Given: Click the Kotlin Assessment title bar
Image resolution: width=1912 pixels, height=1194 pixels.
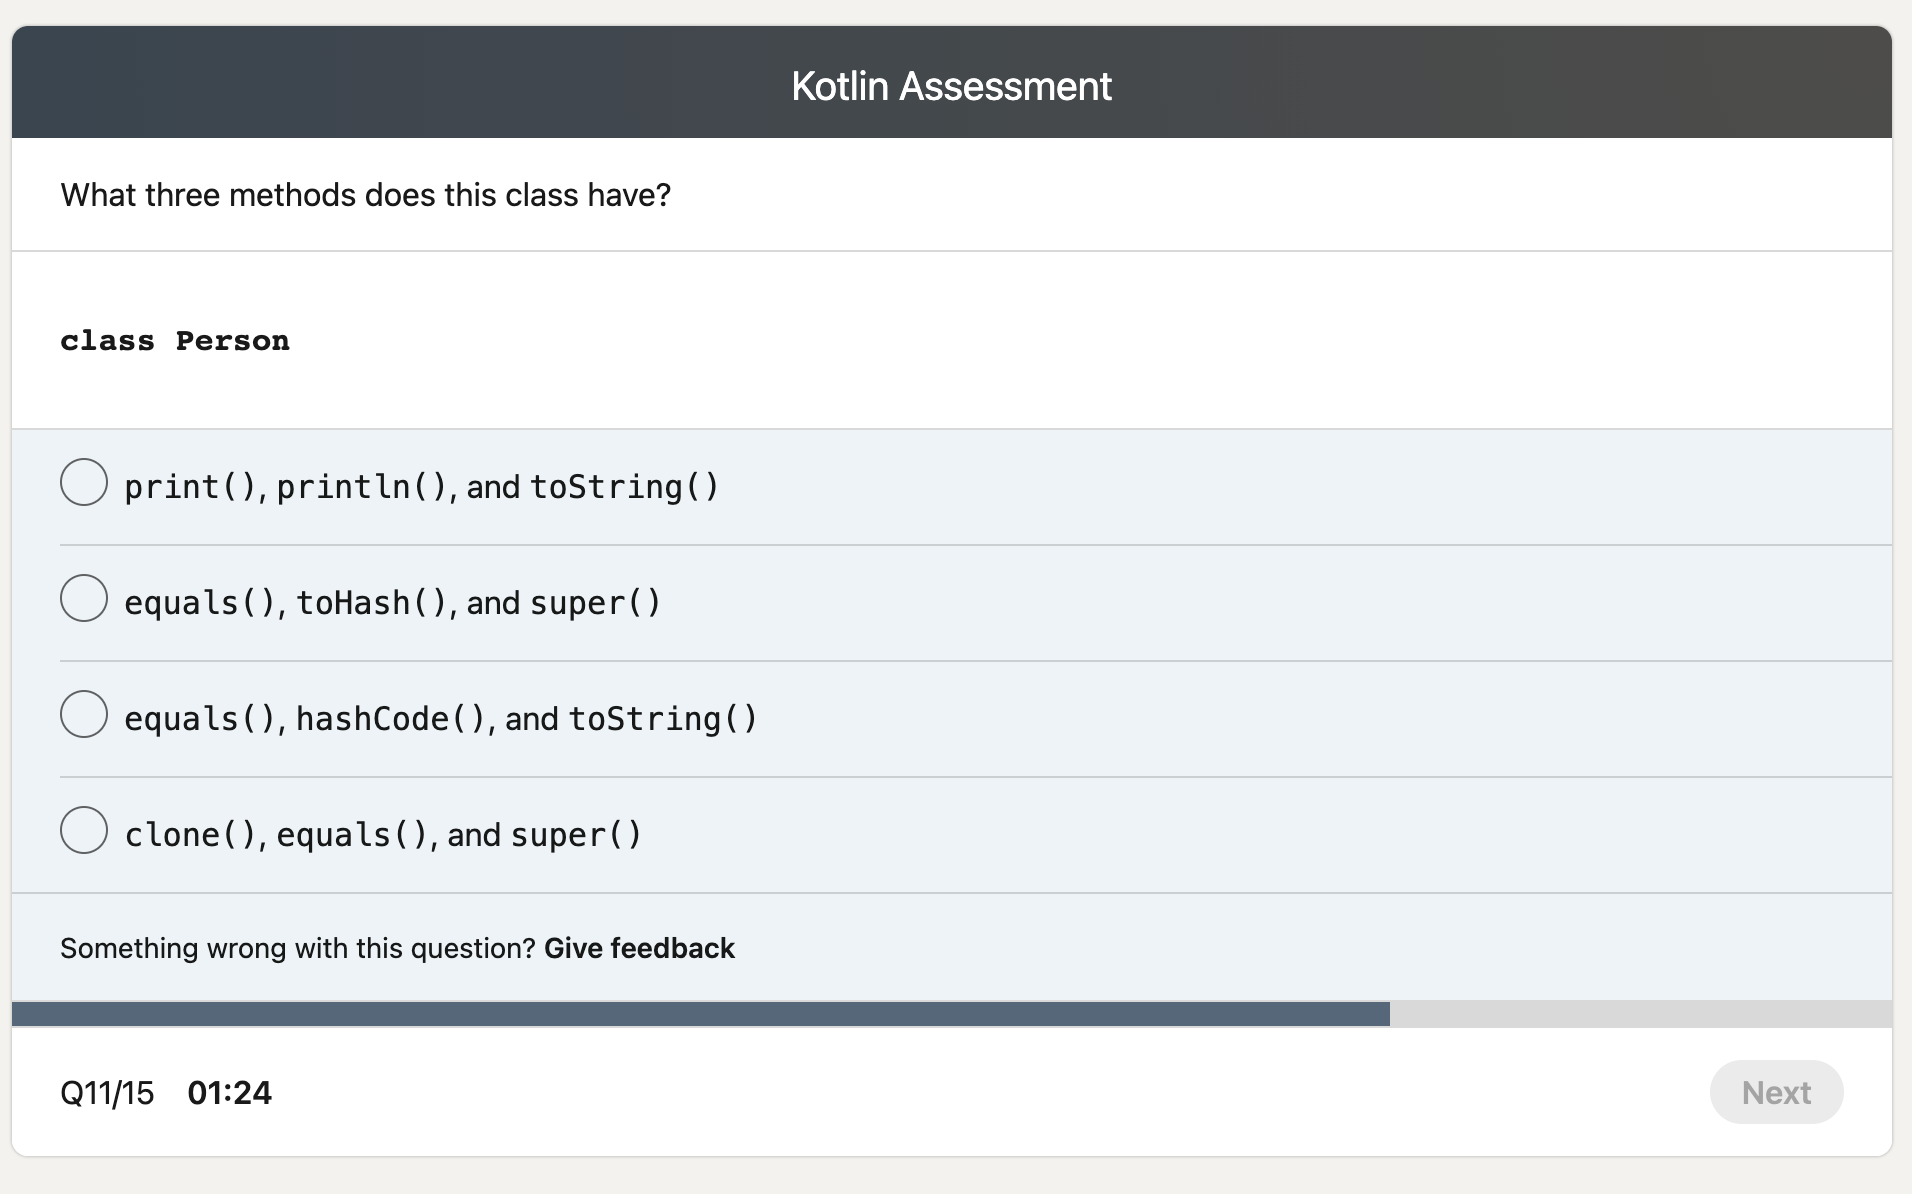Looking at the screenshot, I should (951, 85).
